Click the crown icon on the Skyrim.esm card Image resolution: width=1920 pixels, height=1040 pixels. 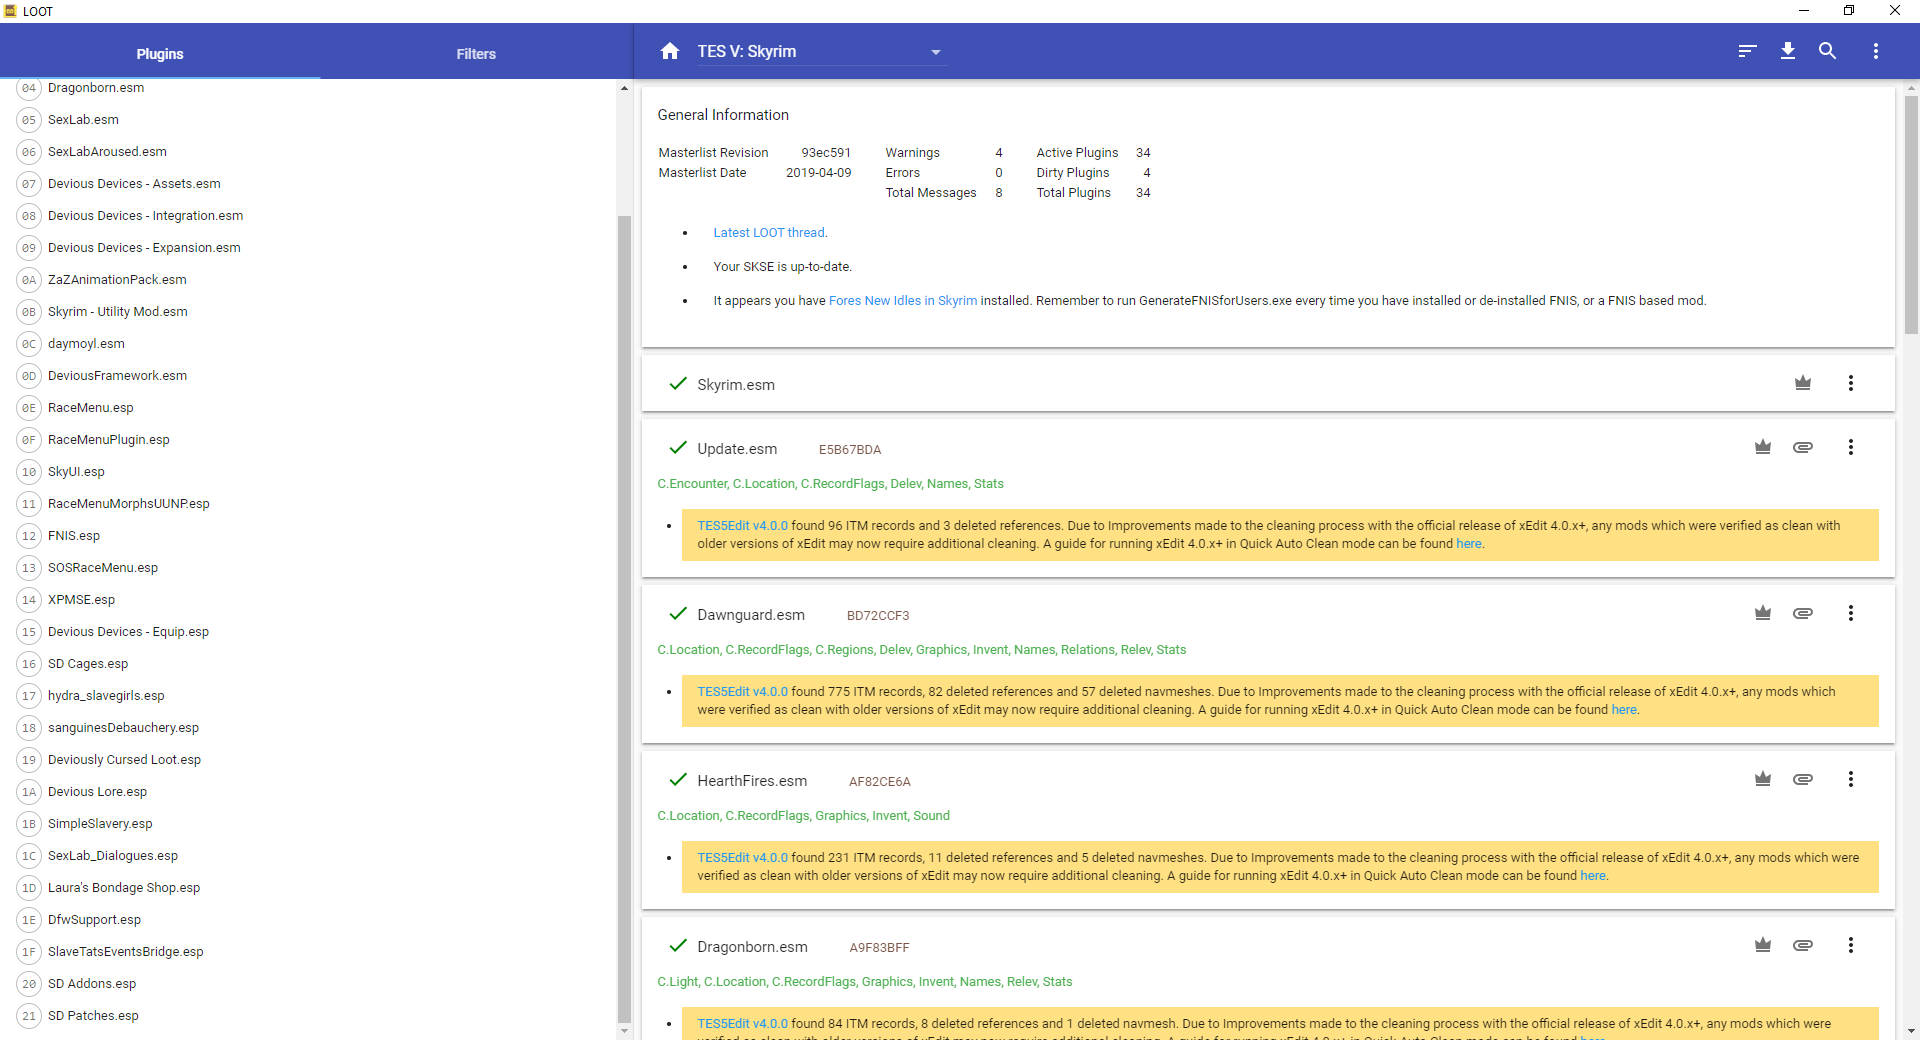1803,383
